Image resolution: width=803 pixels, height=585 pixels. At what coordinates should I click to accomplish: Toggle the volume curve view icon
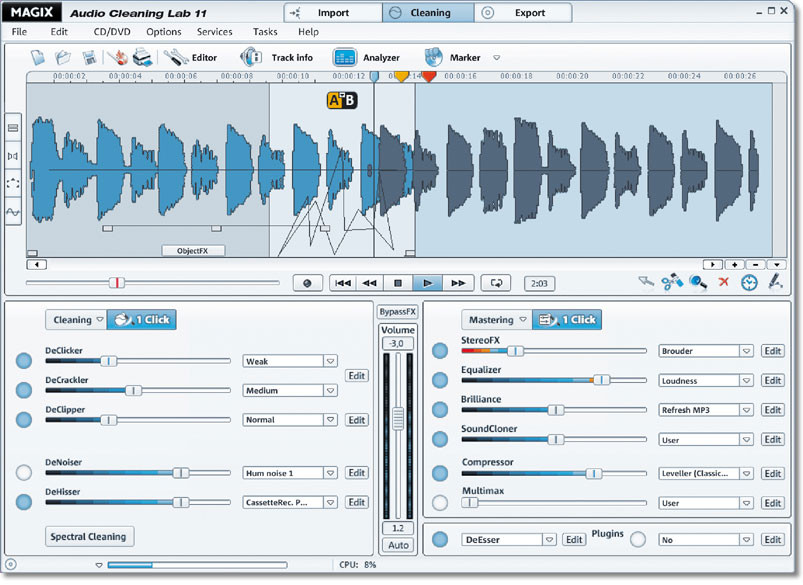pos(13,212)
